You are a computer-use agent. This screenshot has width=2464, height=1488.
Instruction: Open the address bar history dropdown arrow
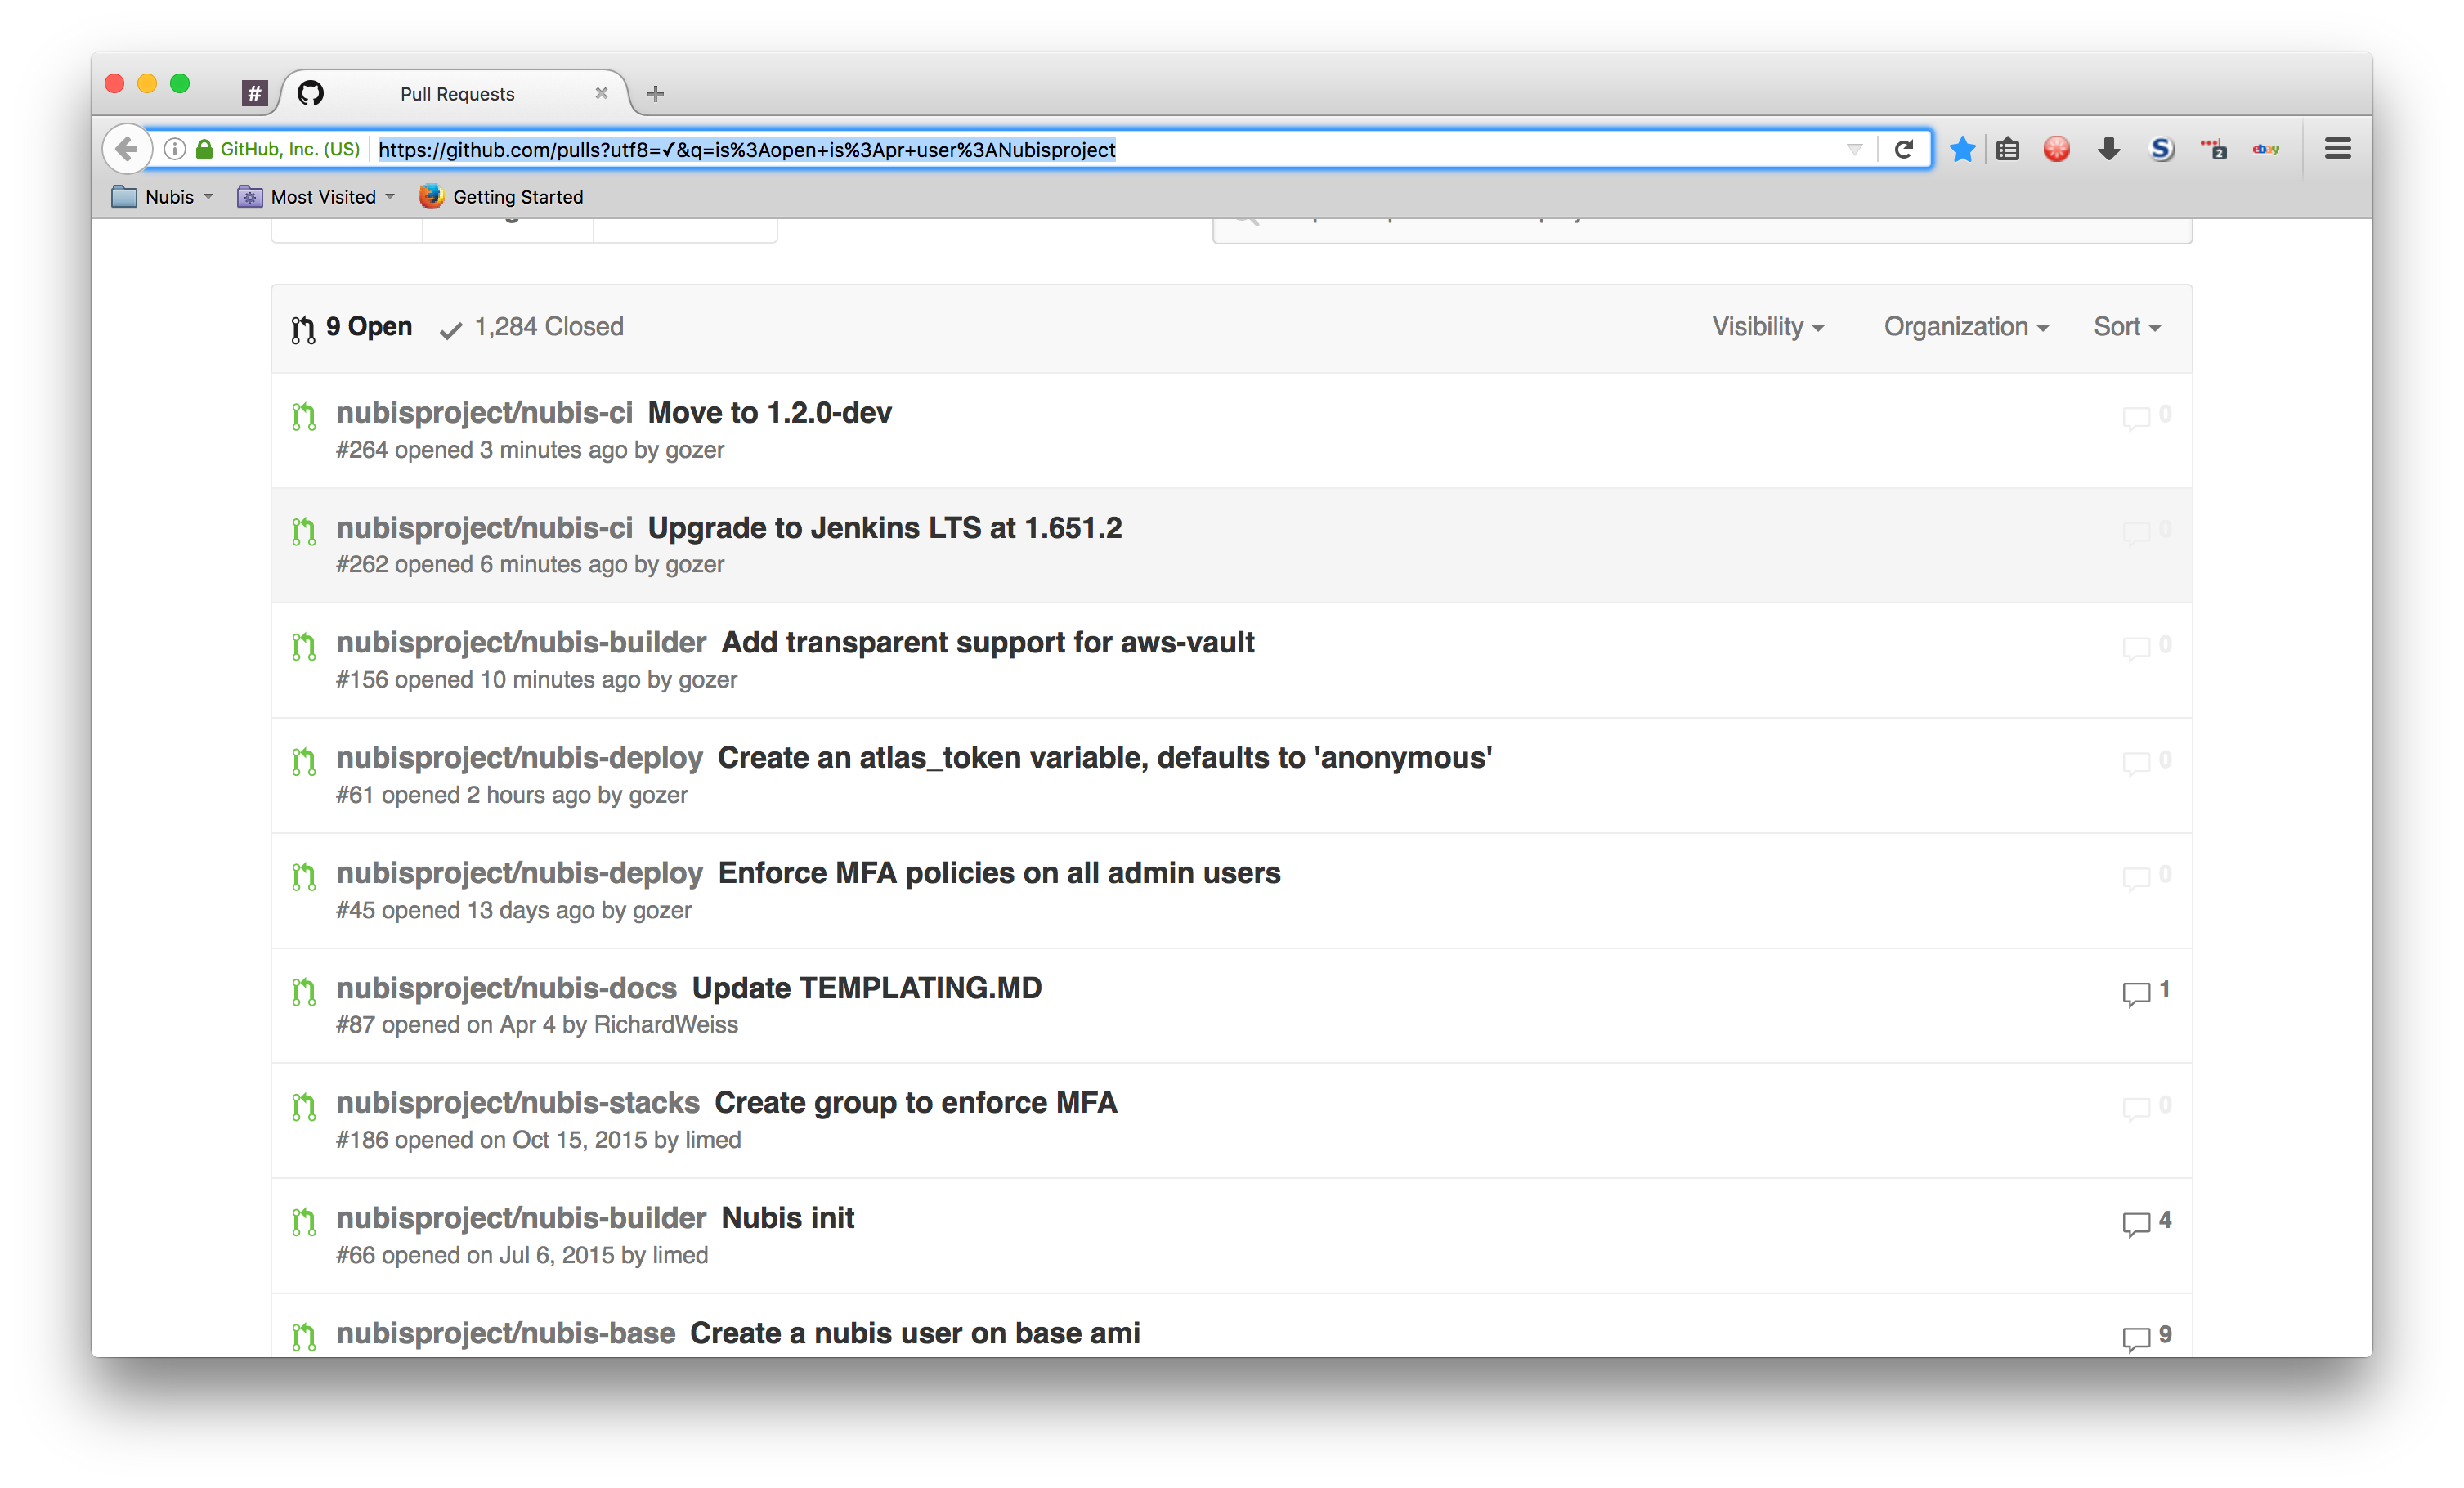1854,149
